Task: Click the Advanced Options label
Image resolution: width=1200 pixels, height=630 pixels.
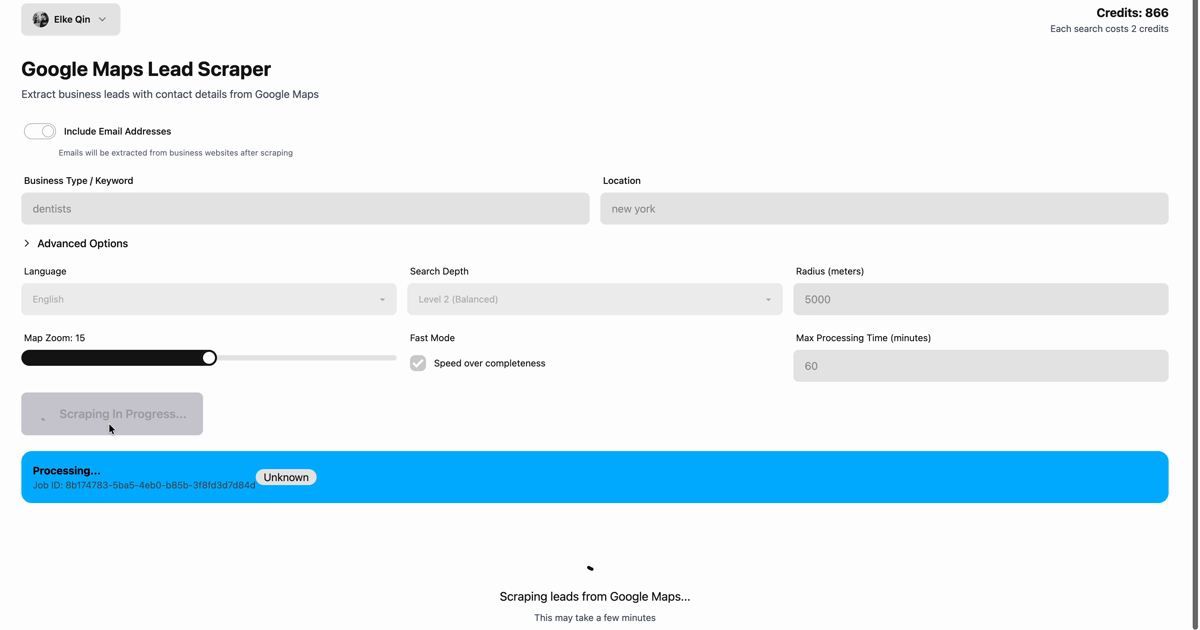Action: point(82,243)
